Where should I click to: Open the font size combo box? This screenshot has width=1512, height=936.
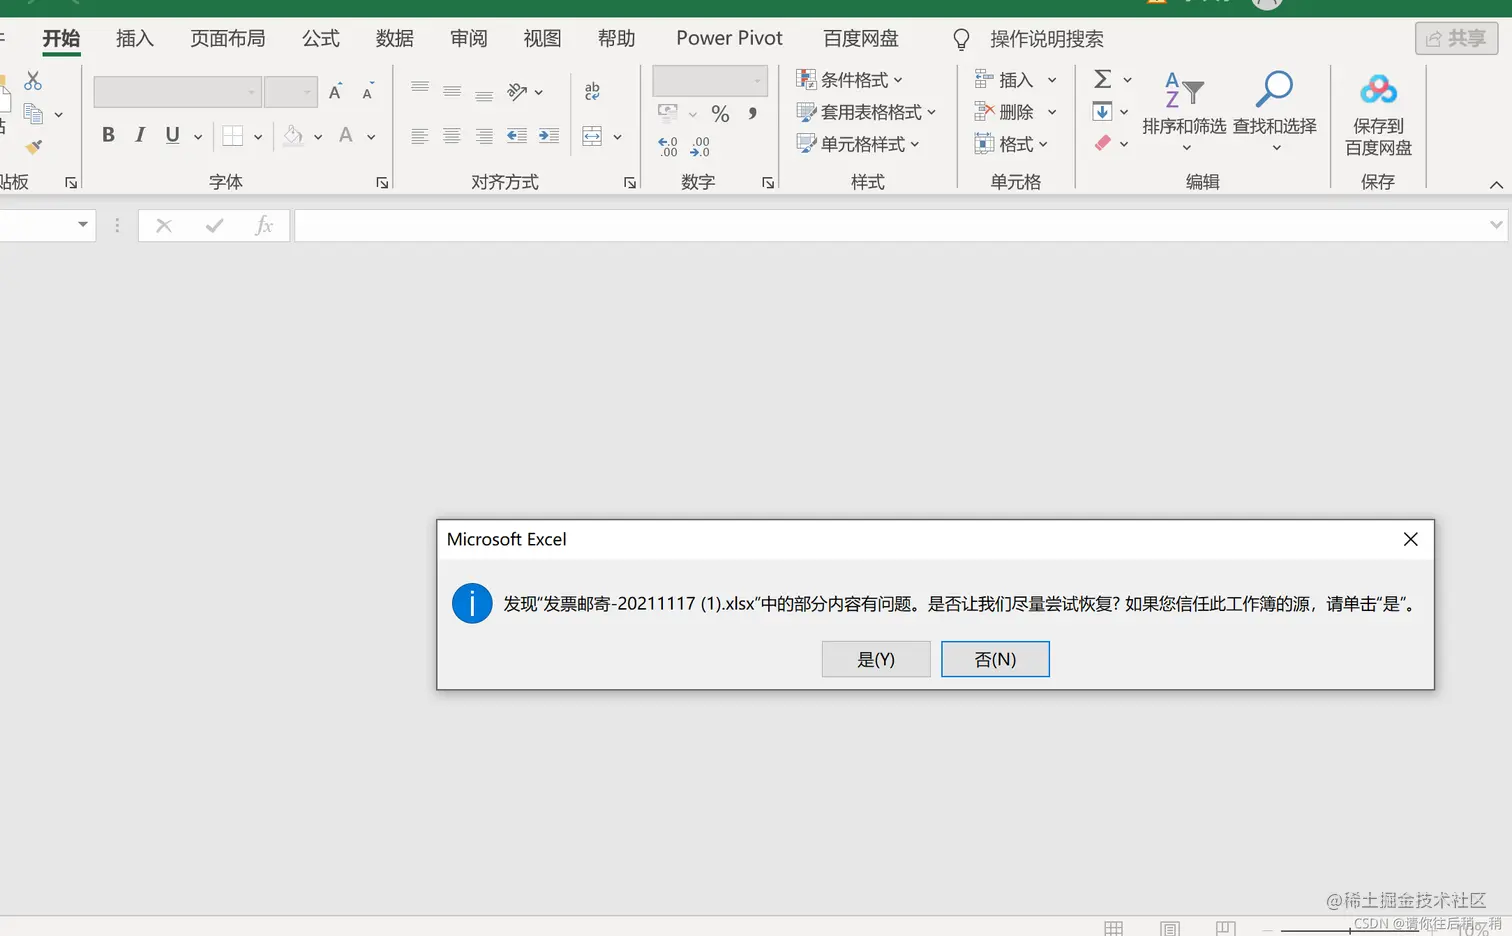(x=291, y=92)
